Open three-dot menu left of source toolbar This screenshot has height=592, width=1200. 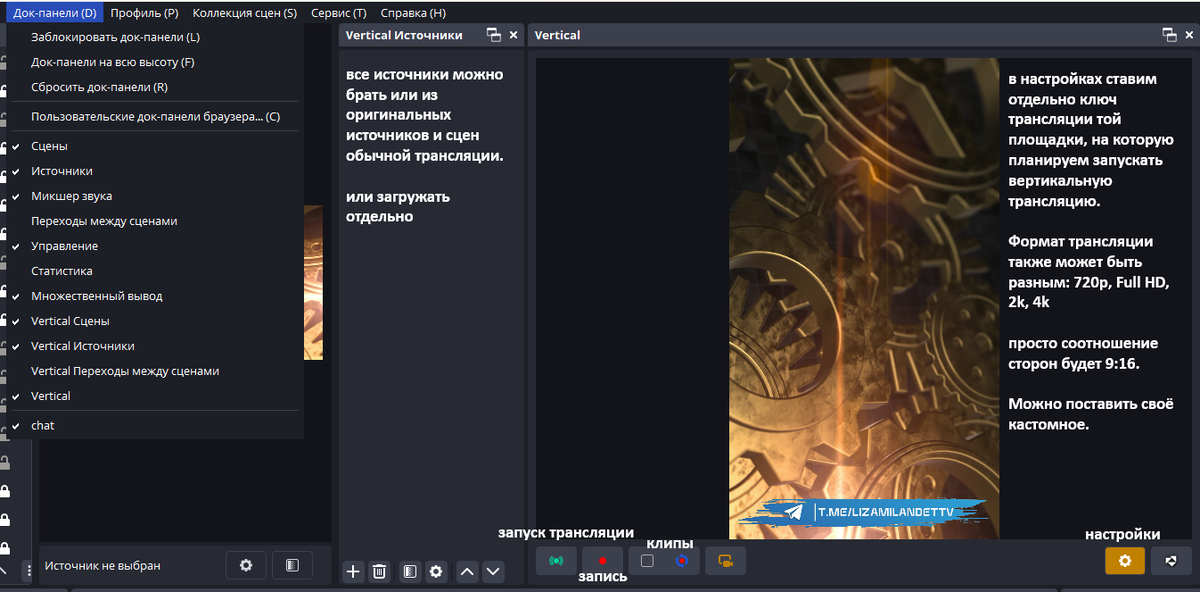pos(28,569)
